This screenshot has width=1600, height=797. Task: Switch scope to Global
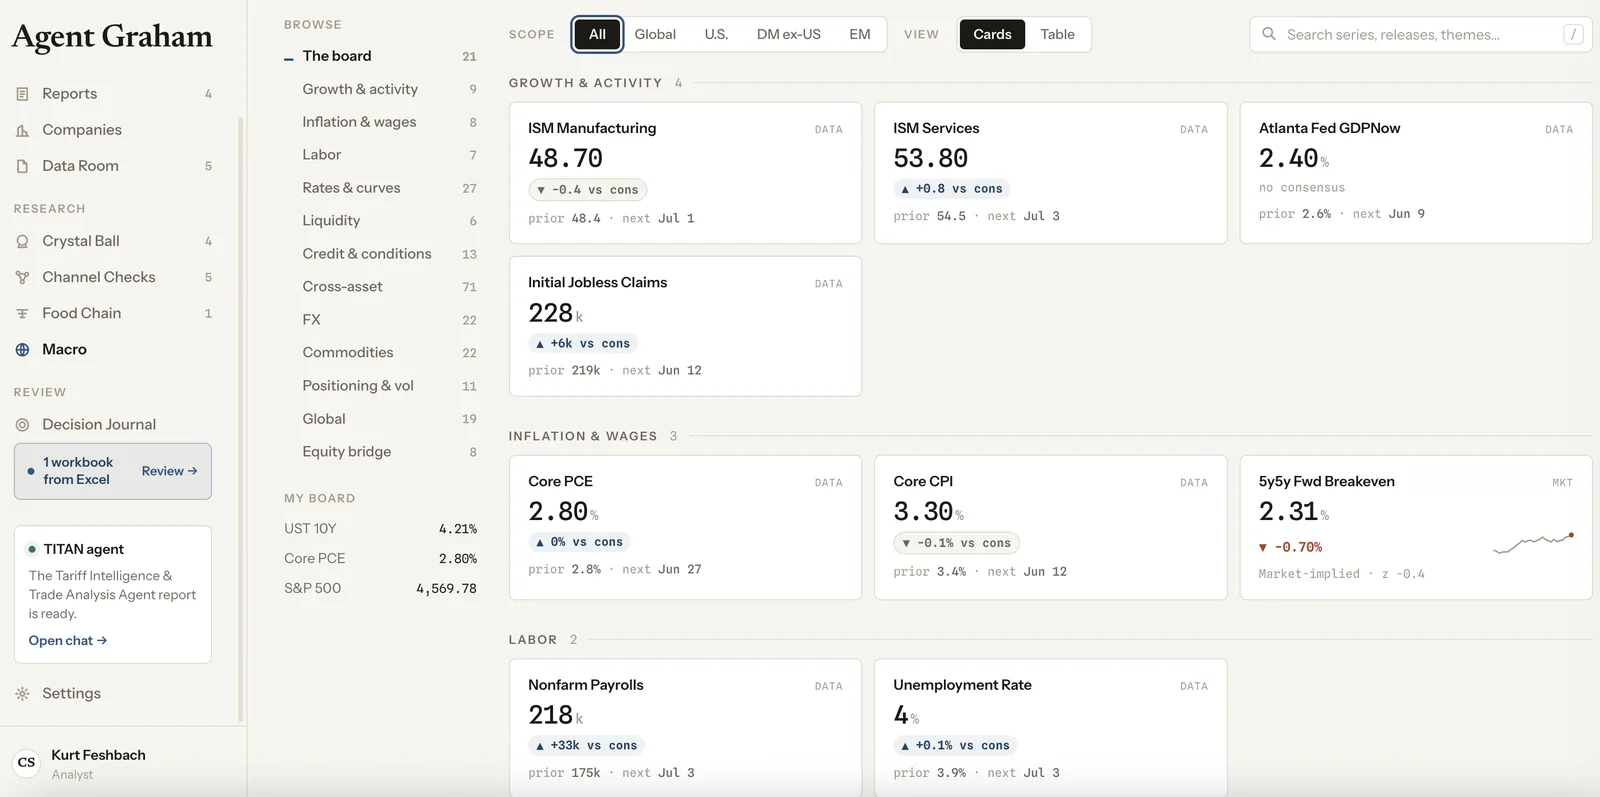click(x=655, y=34)
